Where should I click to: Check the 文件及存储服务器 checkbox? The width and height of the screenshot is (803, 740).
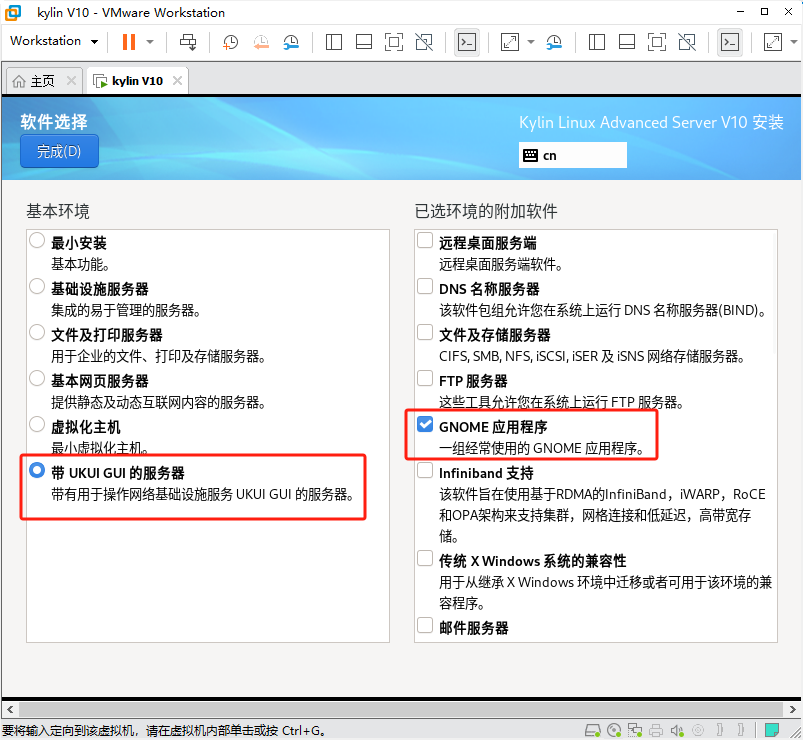425,332
